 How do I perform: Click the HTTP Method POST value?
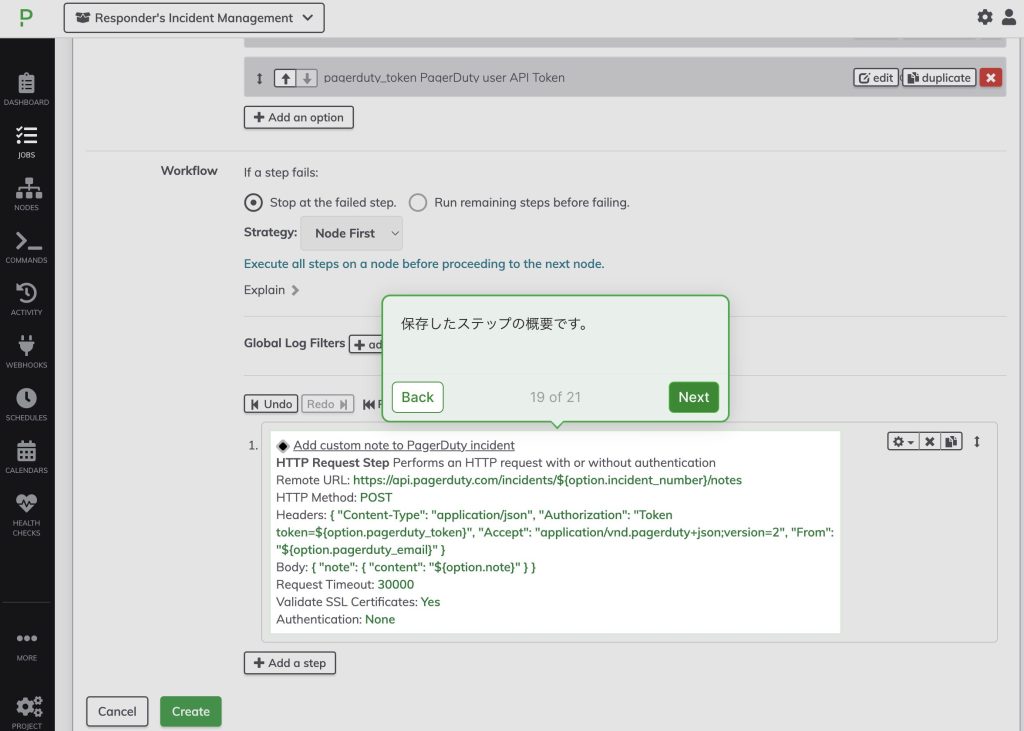(x=376, y=498)
